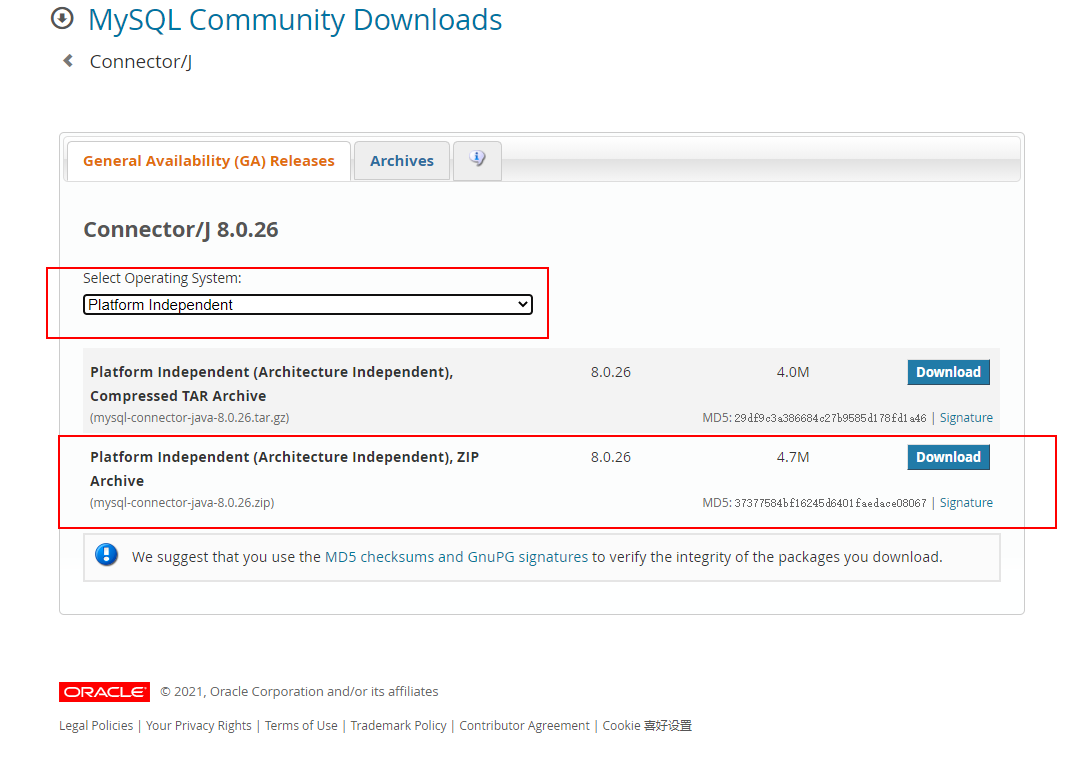Viewport: 1090px width, 761px height.
Task: Click the filename mysql-connector-java-8.0.26.tar.gz
Action: [x=190, y=418]
